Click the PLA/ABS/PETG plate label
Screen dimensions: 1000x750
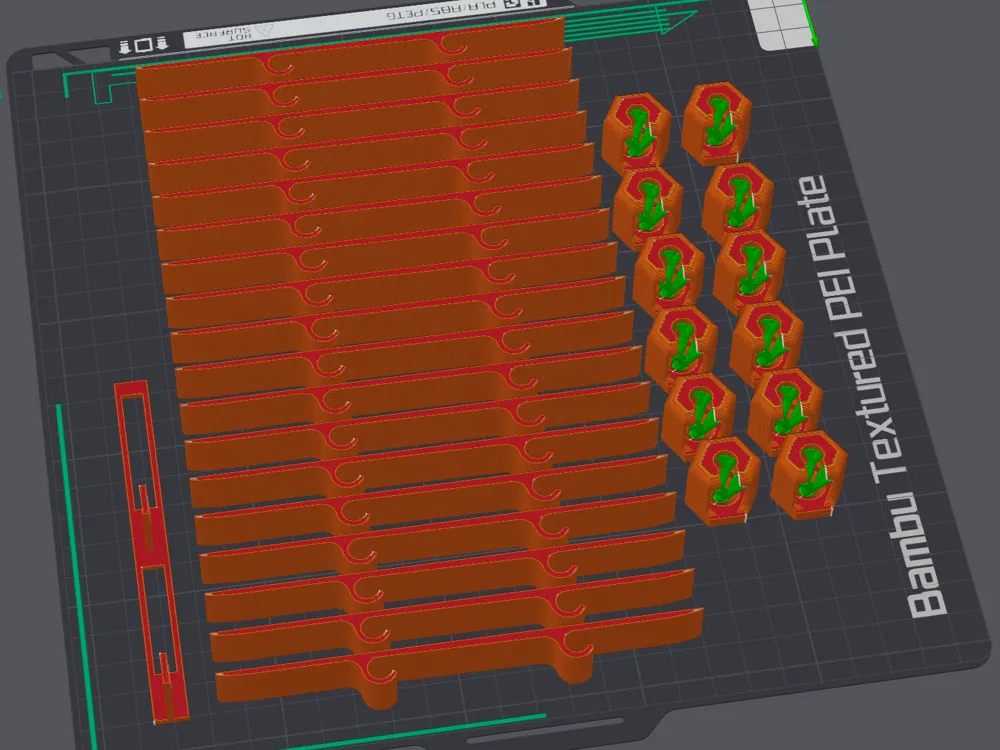[441, 10]
